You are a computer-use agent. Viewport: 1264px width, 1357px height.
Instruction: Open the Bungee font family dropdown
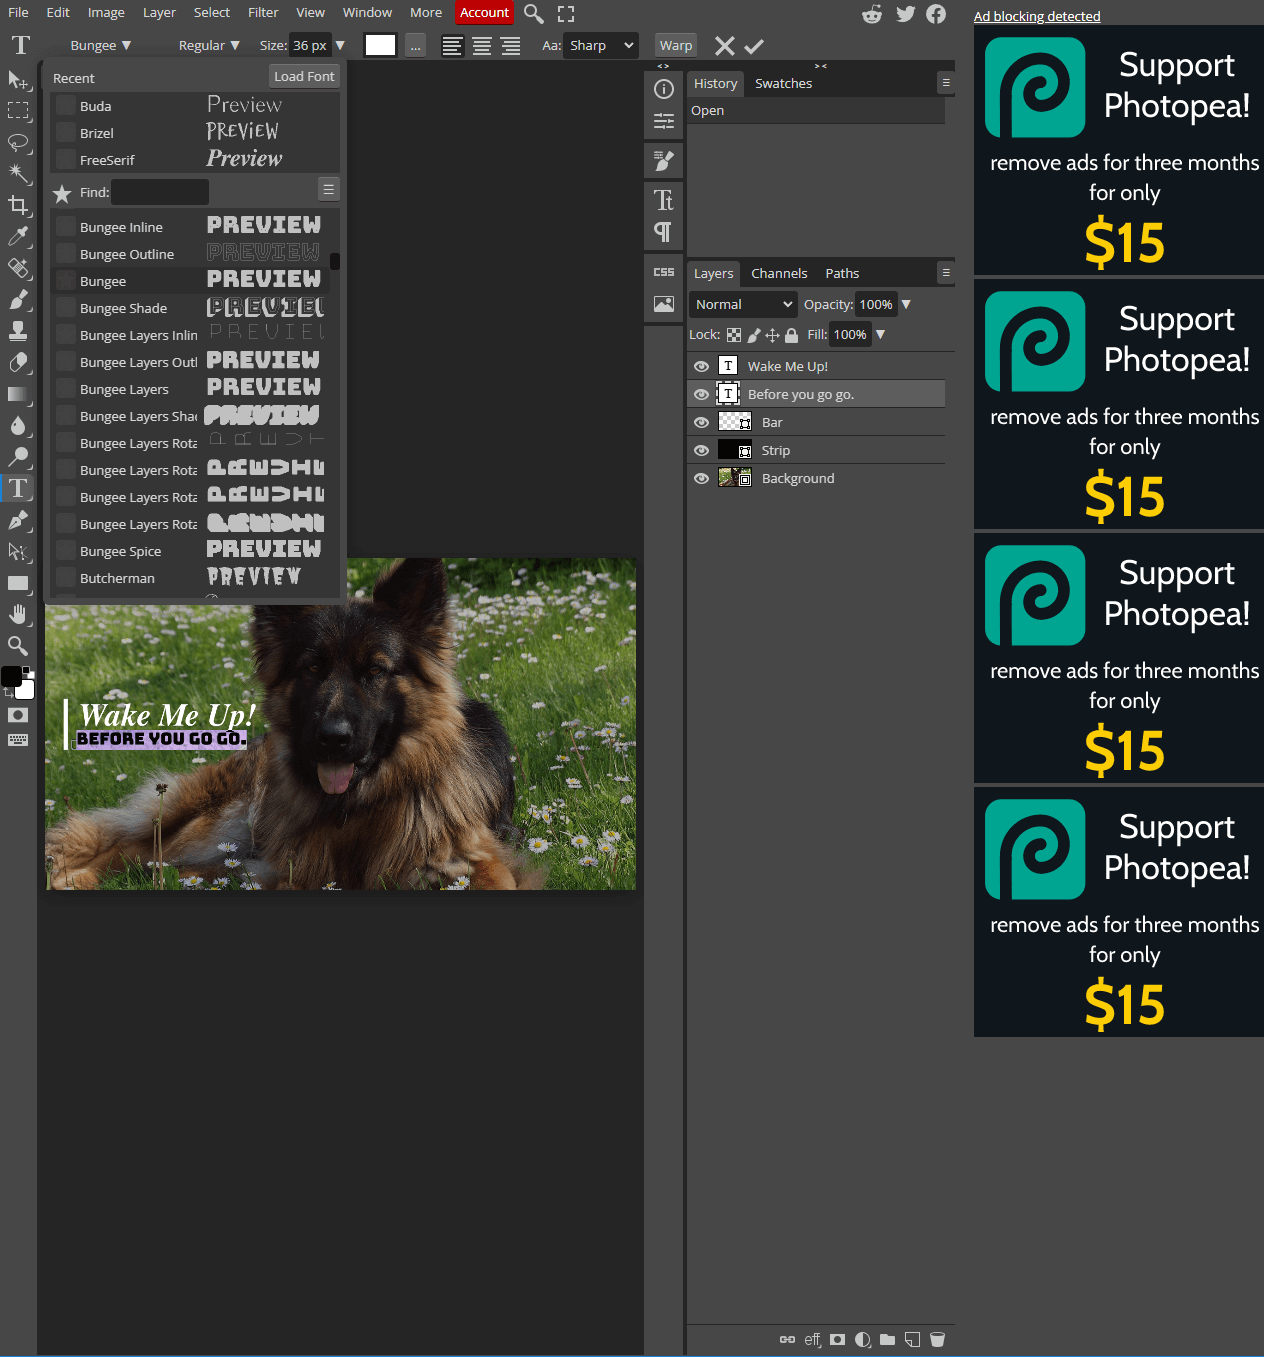[x=100, y=46]
